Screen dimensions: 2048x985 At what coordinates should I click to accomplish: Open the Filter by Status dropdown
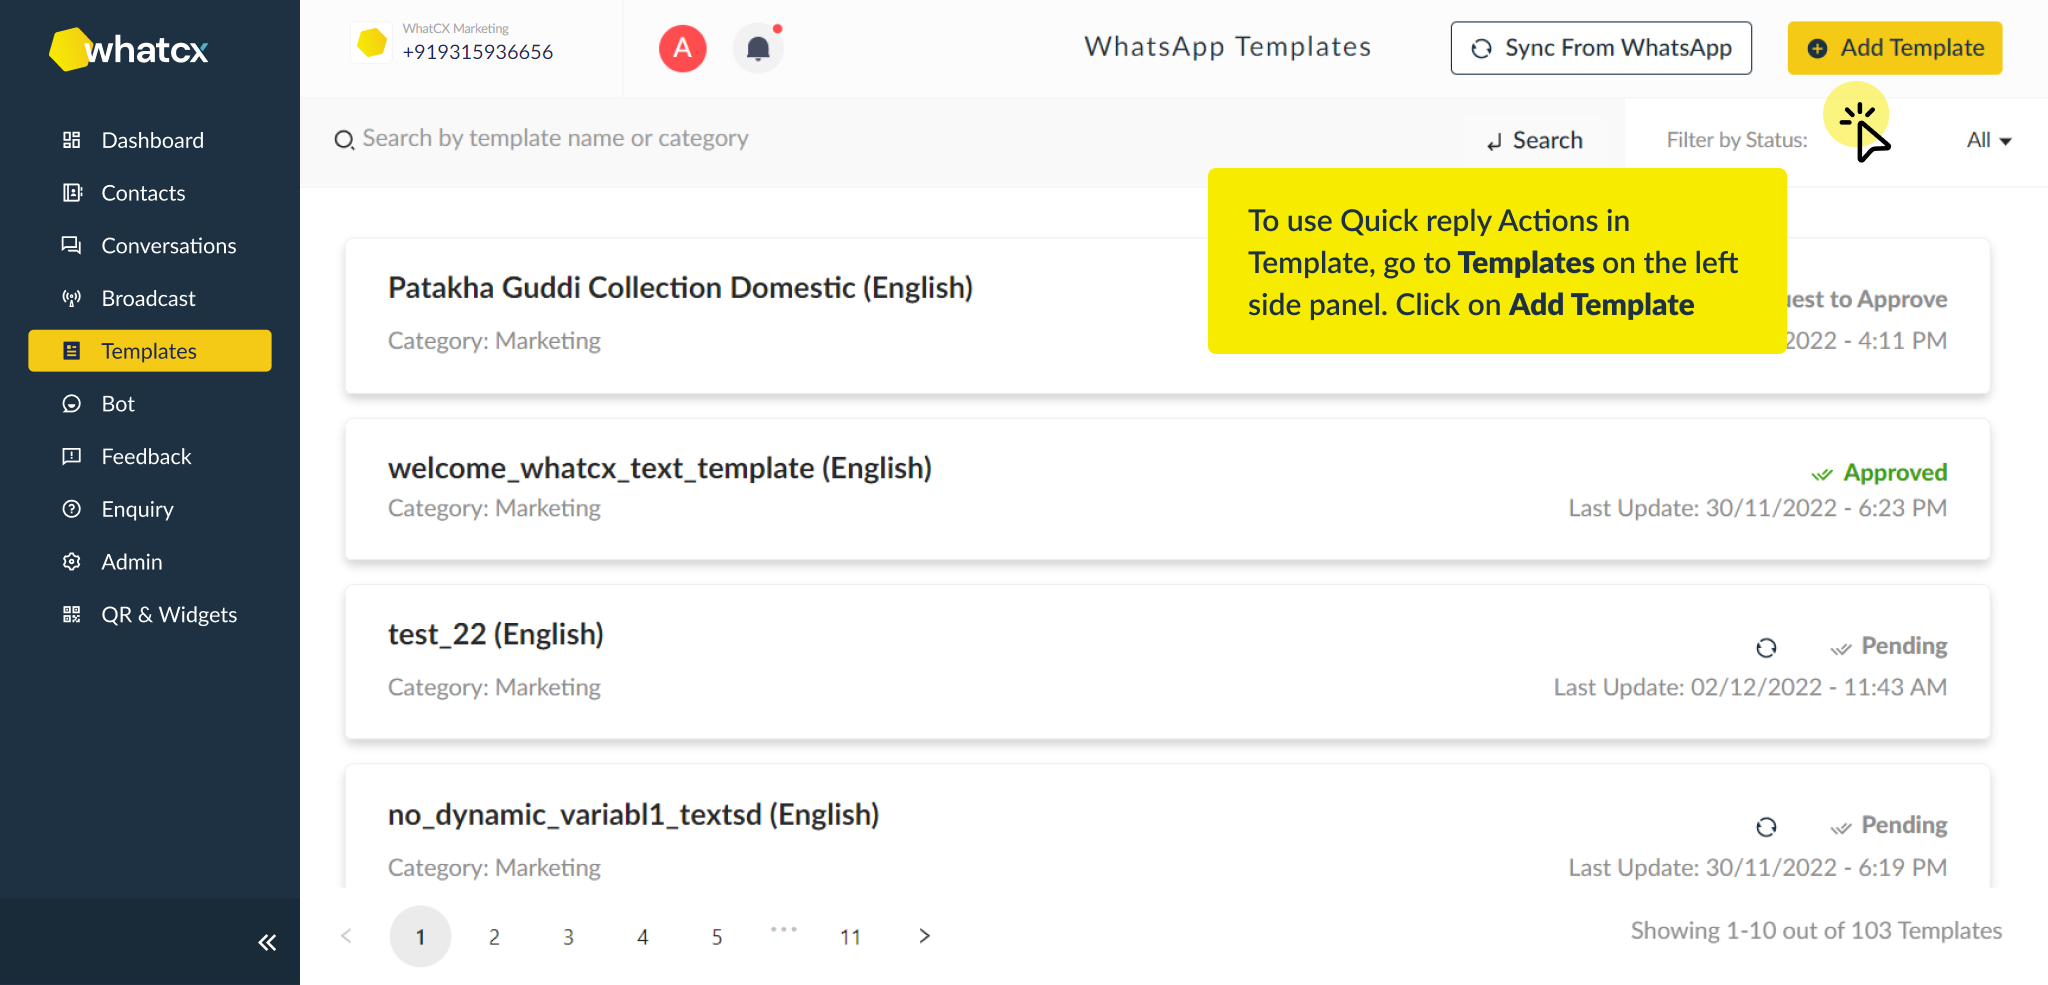coord(1988,141)
